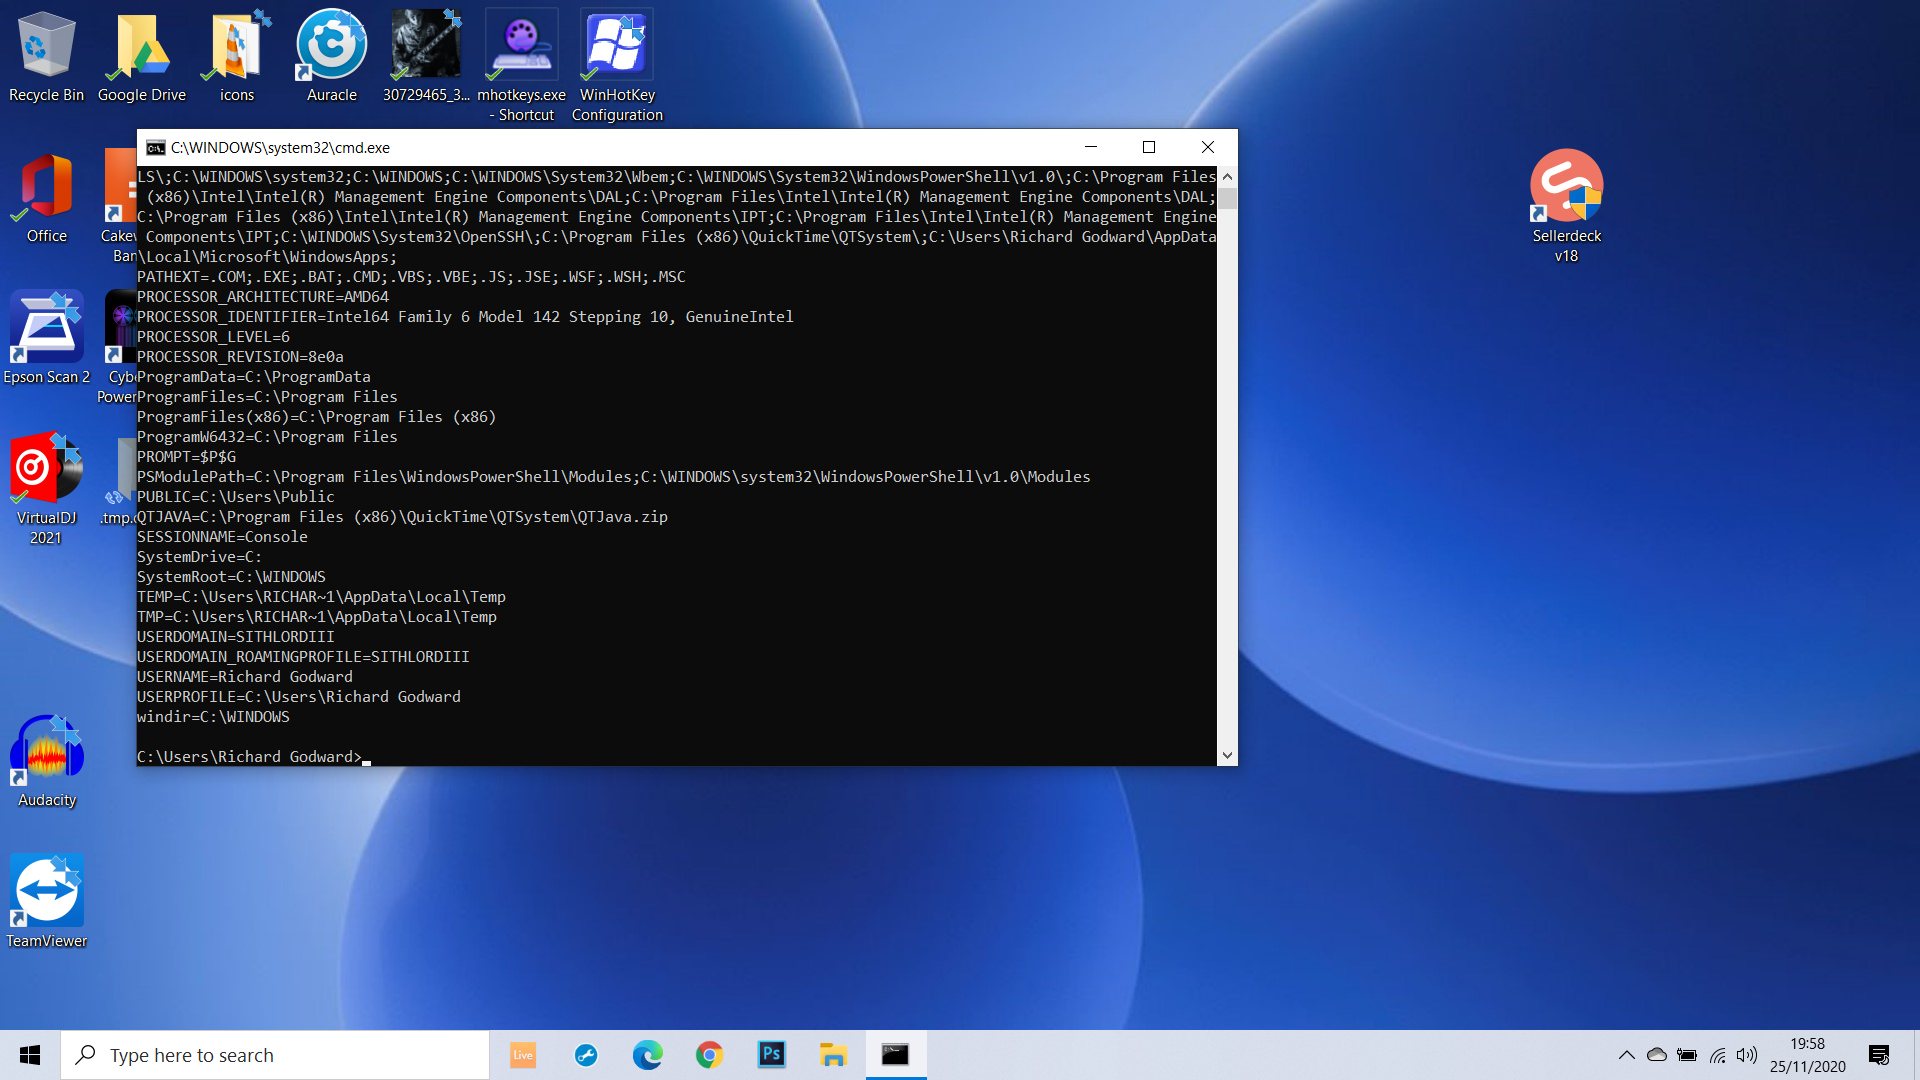Click the cmd scrollbar up arrow
Screen dimensions: 1920x1080
pos(1227,177)
